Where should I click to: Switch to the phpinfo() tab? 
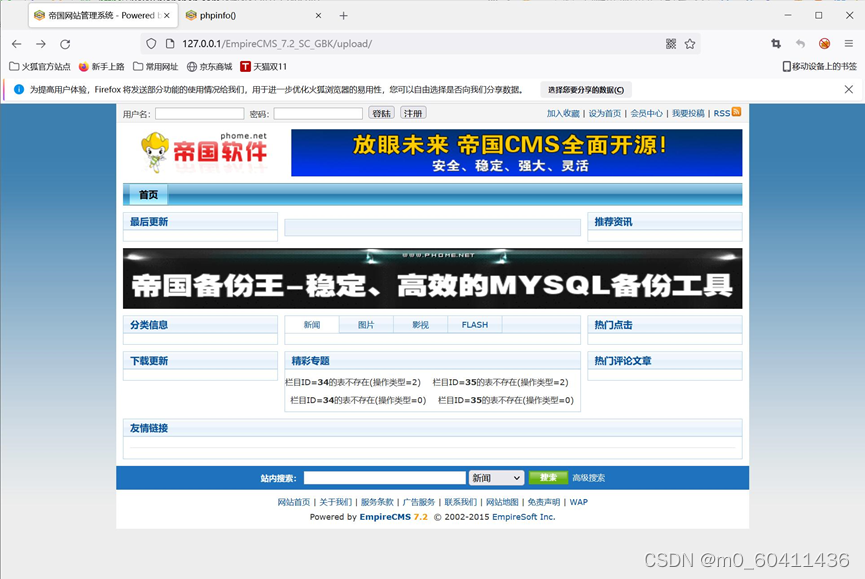254,16
